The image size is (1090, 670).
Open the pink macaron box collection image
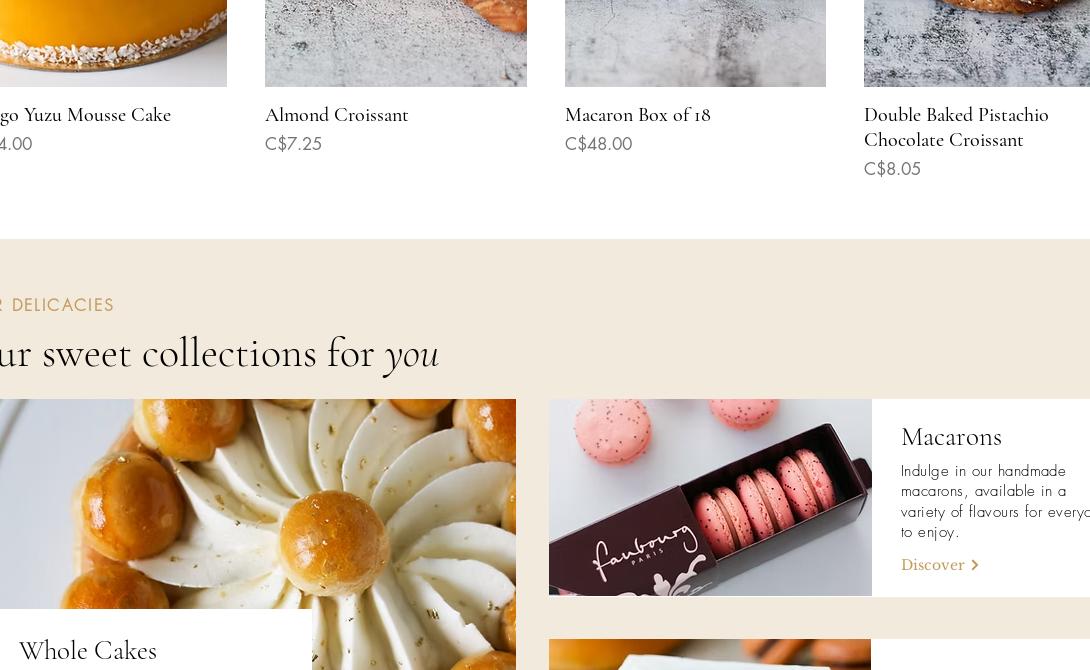tap(710, 497)
